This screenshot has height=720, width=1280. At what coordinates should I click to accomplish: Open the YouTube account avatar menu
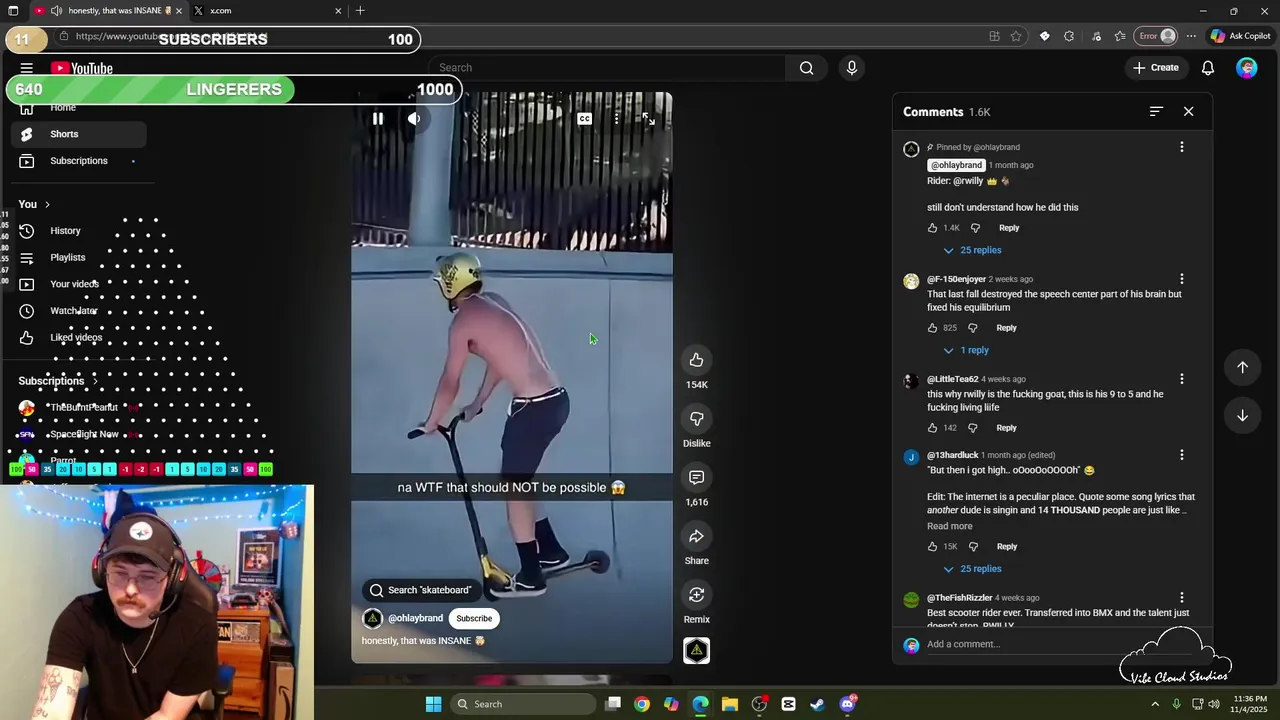point(1247,68)
